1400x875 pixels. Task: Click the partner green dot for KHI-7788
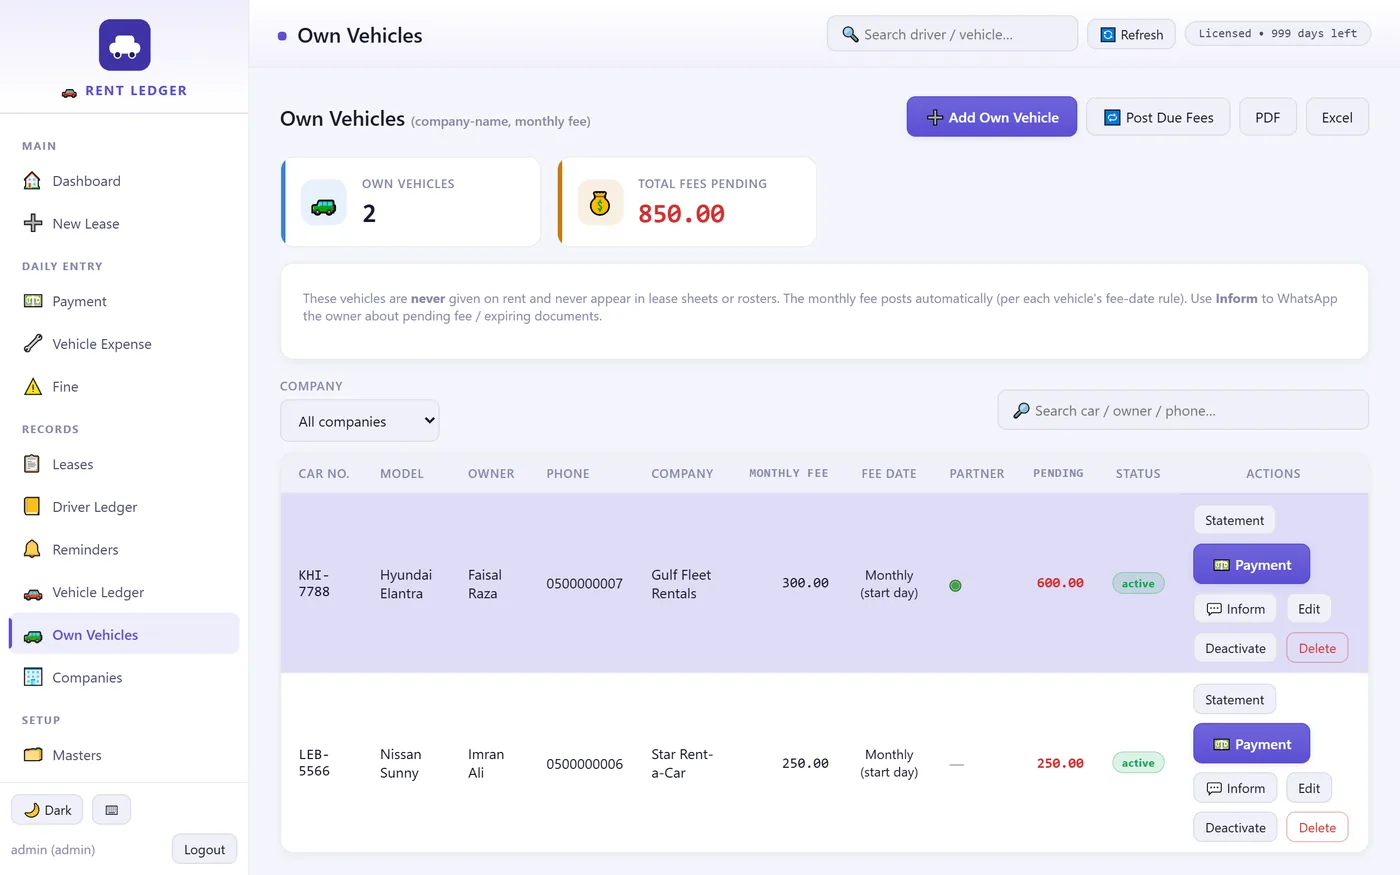(x=955, y=585)
